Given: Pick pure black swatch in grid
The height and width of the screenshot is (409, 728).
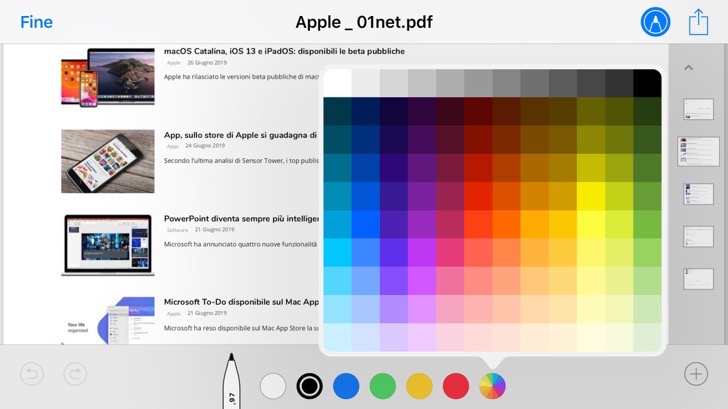Looking at the screenshot, I should 647,83.
